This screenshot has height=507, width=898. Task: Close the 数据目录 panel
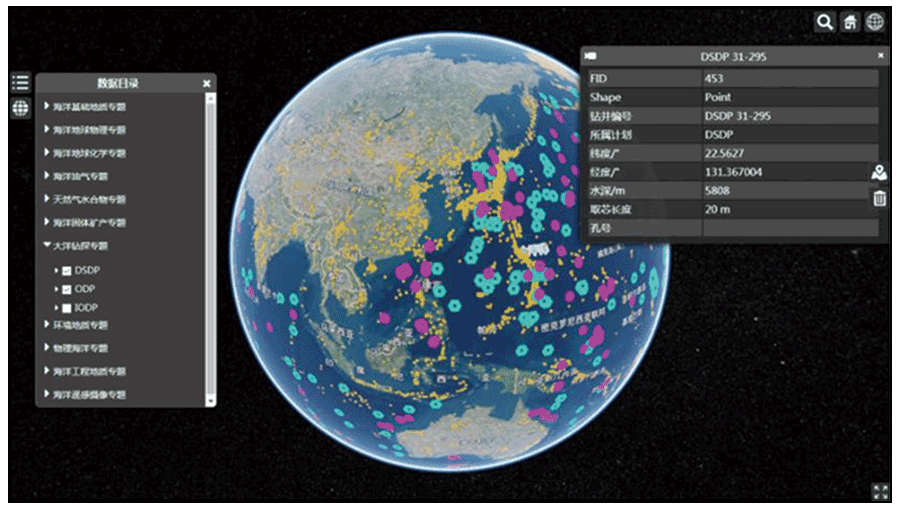pyautogui.click(x=207, y=84)
